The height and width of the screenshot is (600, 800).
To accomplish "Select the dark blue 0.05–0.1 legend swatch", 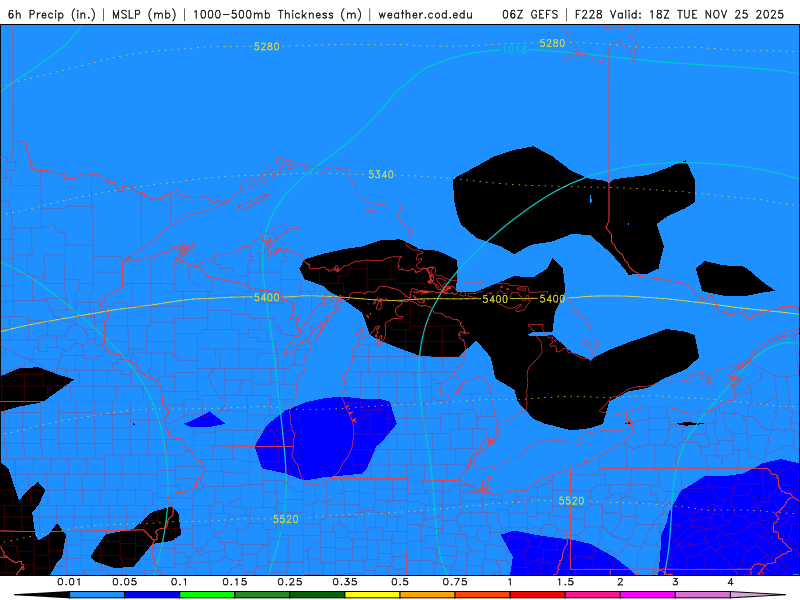I will point(152,595).
